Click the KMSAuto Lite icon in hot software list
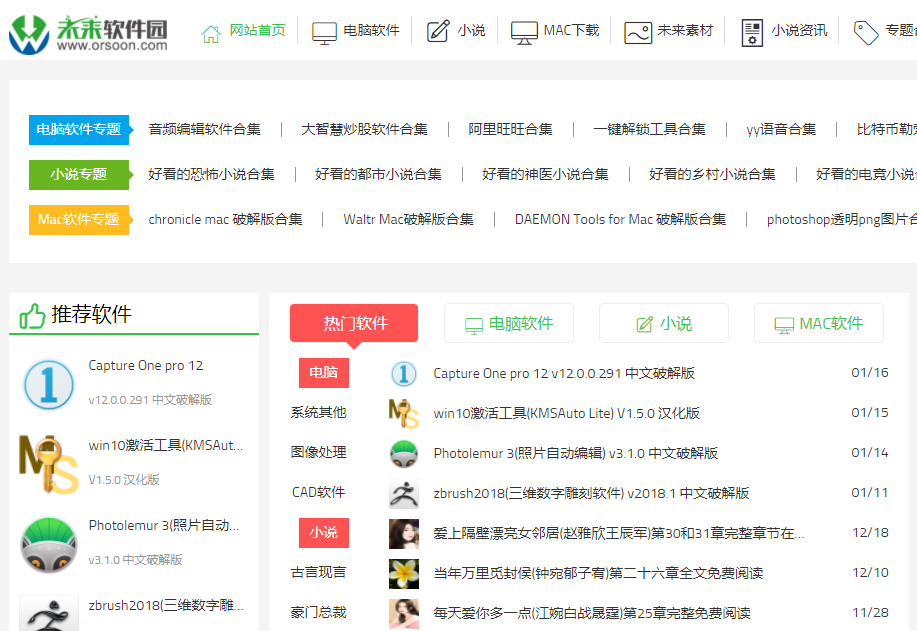 [404, 413]
